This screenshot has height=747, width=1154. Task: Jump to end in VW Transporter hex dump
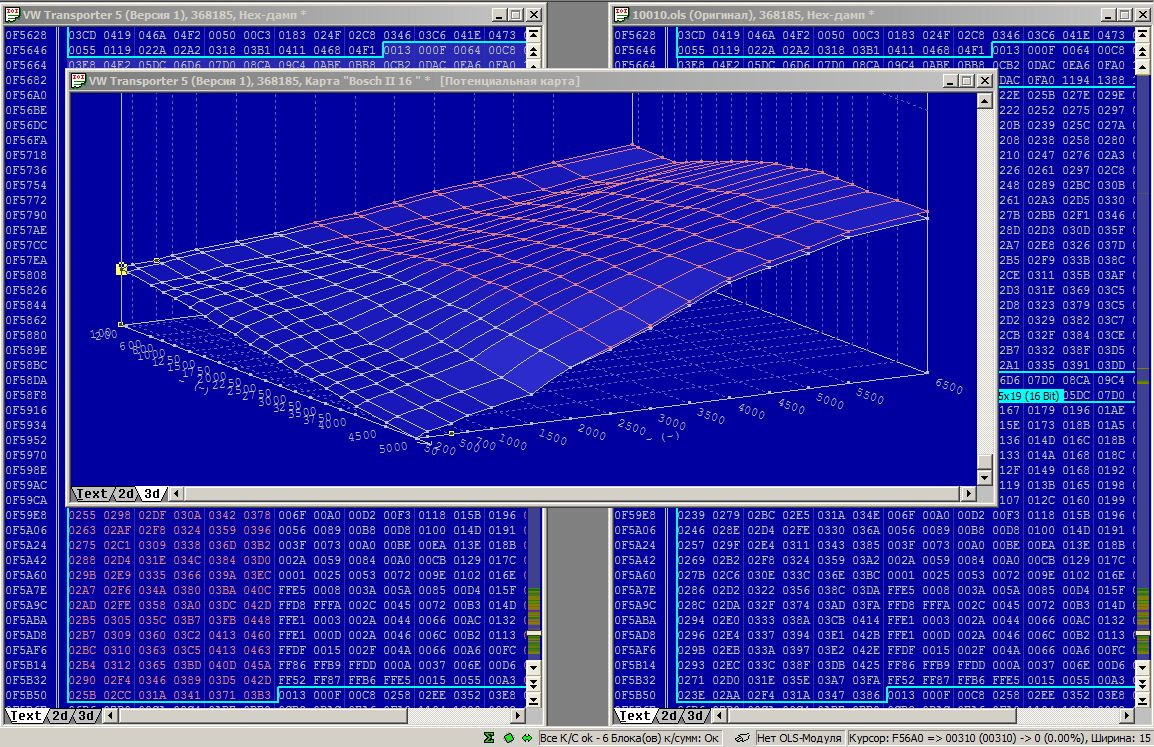click(534, 699)
